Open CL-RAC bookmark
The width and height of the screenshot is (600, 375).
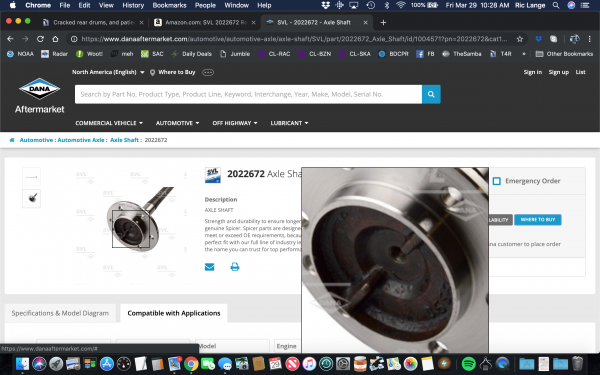pyautogui.click(x=274, y=54)
